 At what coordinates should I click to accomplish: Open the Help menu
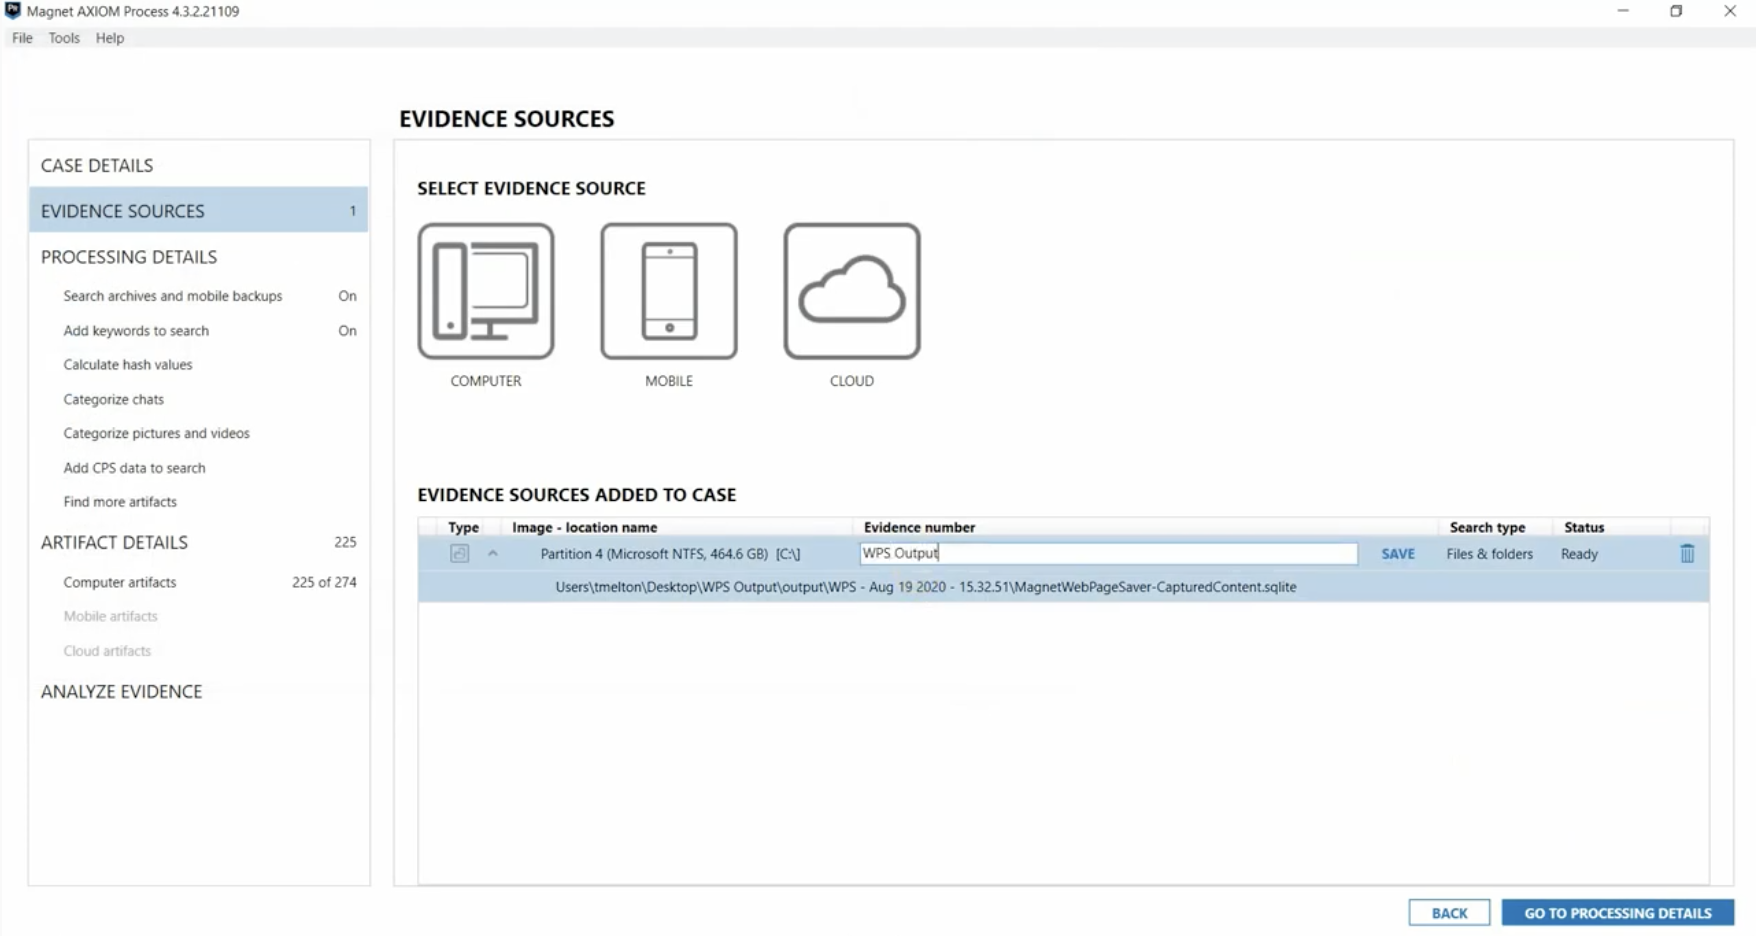[110, 37]
